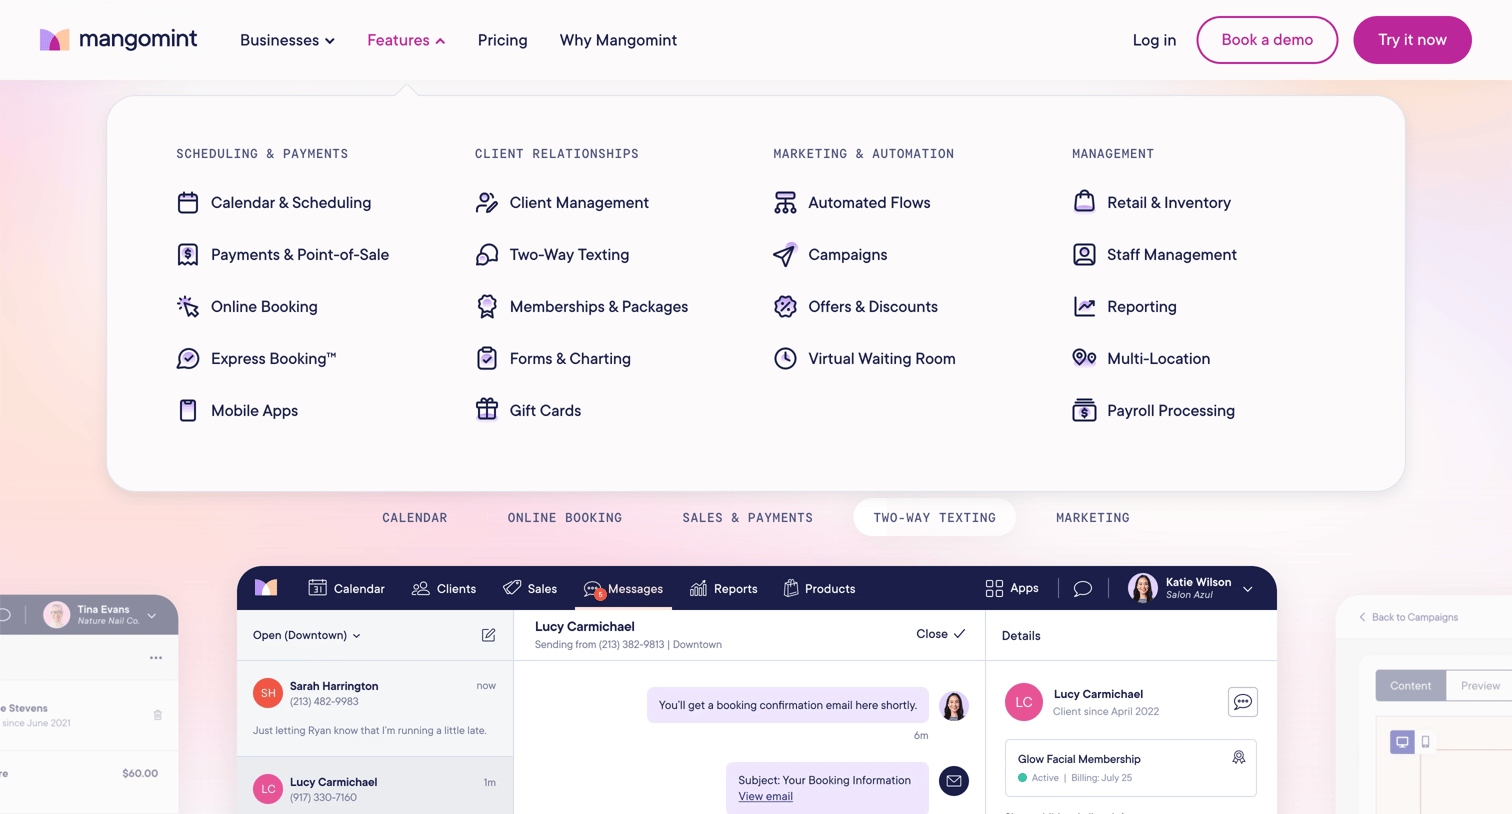Image resolution: width=1512 pixels, height=814 pixels.
Task: Click the Memberships & Packages badge icon
Action: 487,307
